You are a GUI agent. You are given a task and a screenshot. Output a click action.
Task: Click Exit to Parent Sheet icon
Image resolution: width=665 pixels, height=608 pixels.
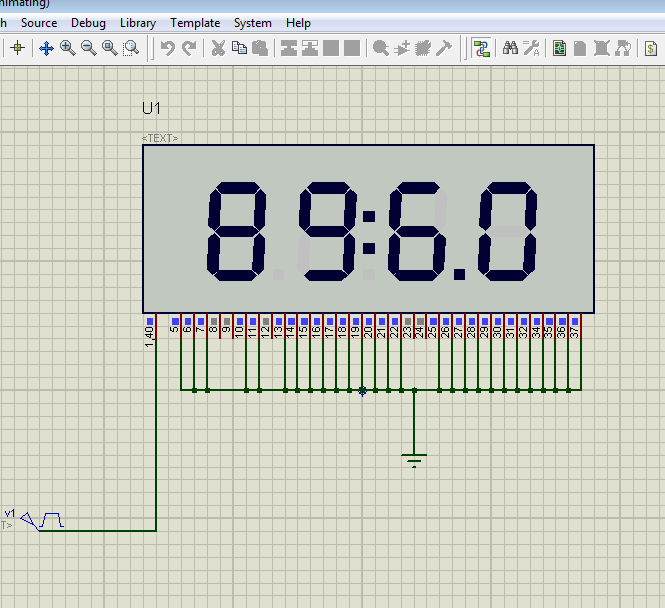tap(623, 48)
